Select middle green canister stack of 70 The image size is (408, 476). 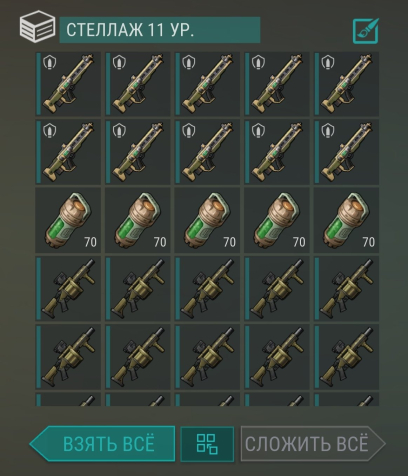tap(207, 220)
